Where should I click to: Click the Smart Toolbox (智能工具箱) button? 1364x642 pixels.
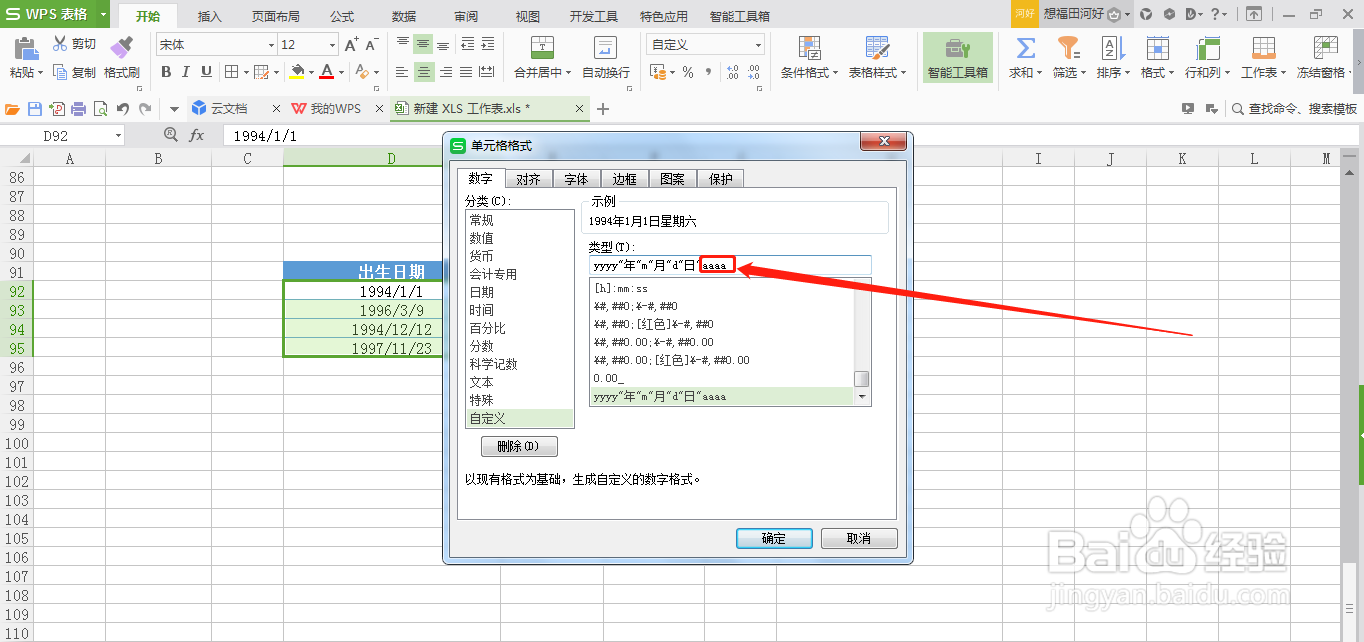click(x=957, y=58)
